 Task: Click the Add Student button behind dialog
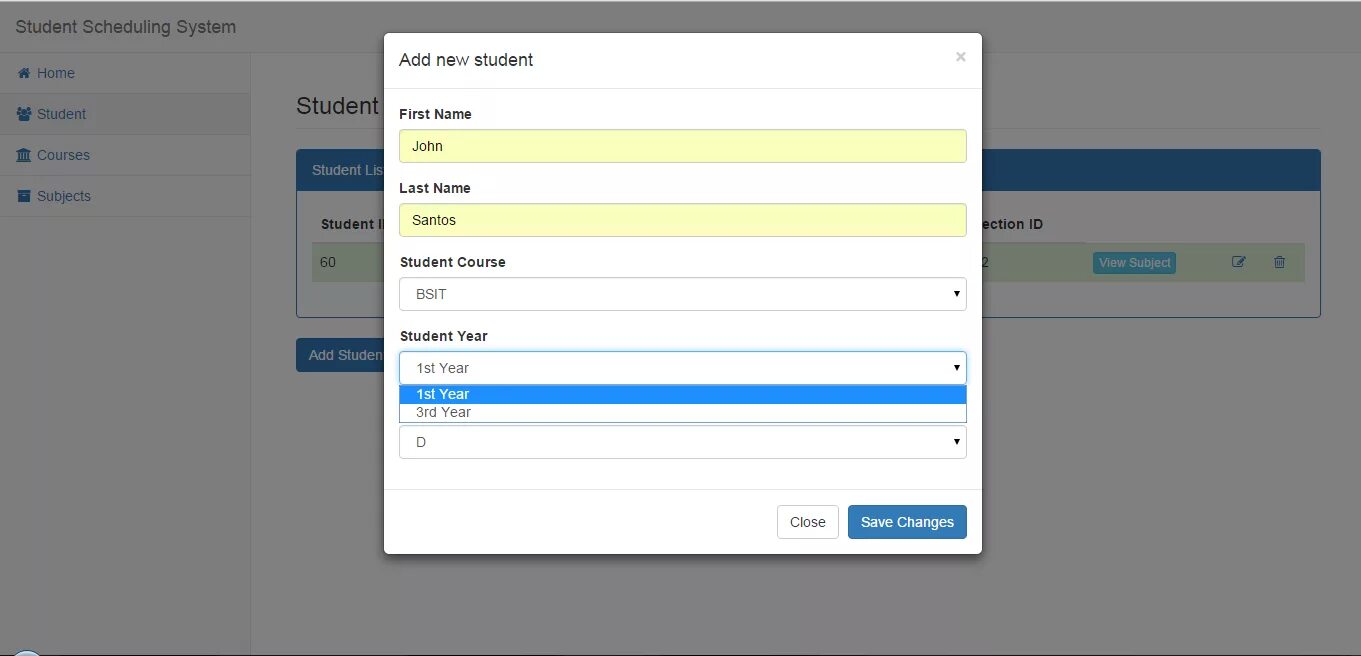coord(341,355)
